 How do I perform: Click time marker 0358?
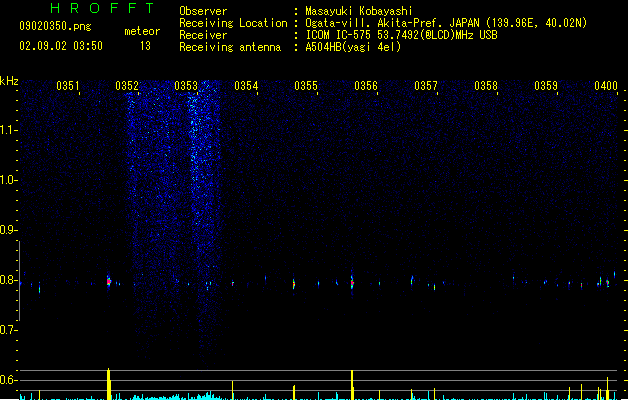pos(486,86)
